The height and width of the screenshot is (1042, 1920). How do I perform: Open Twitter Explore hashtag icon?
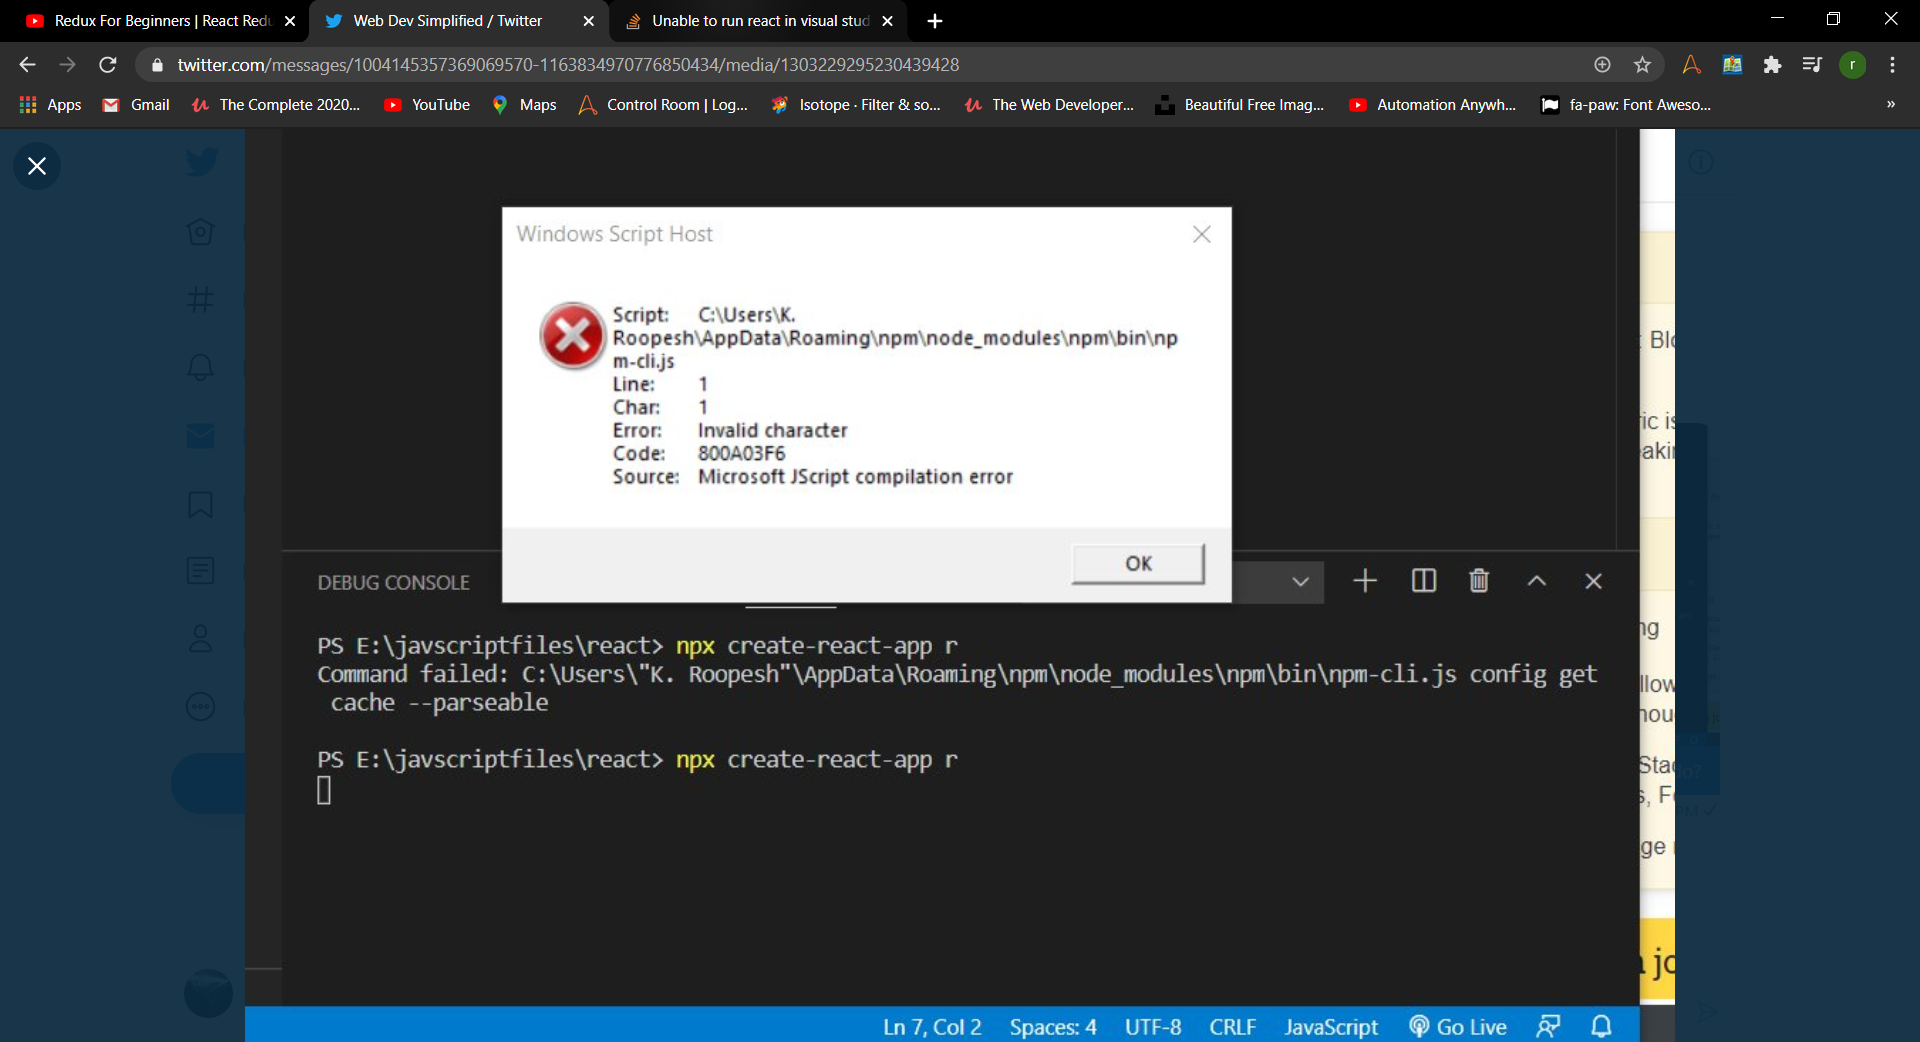coord(201,299)
